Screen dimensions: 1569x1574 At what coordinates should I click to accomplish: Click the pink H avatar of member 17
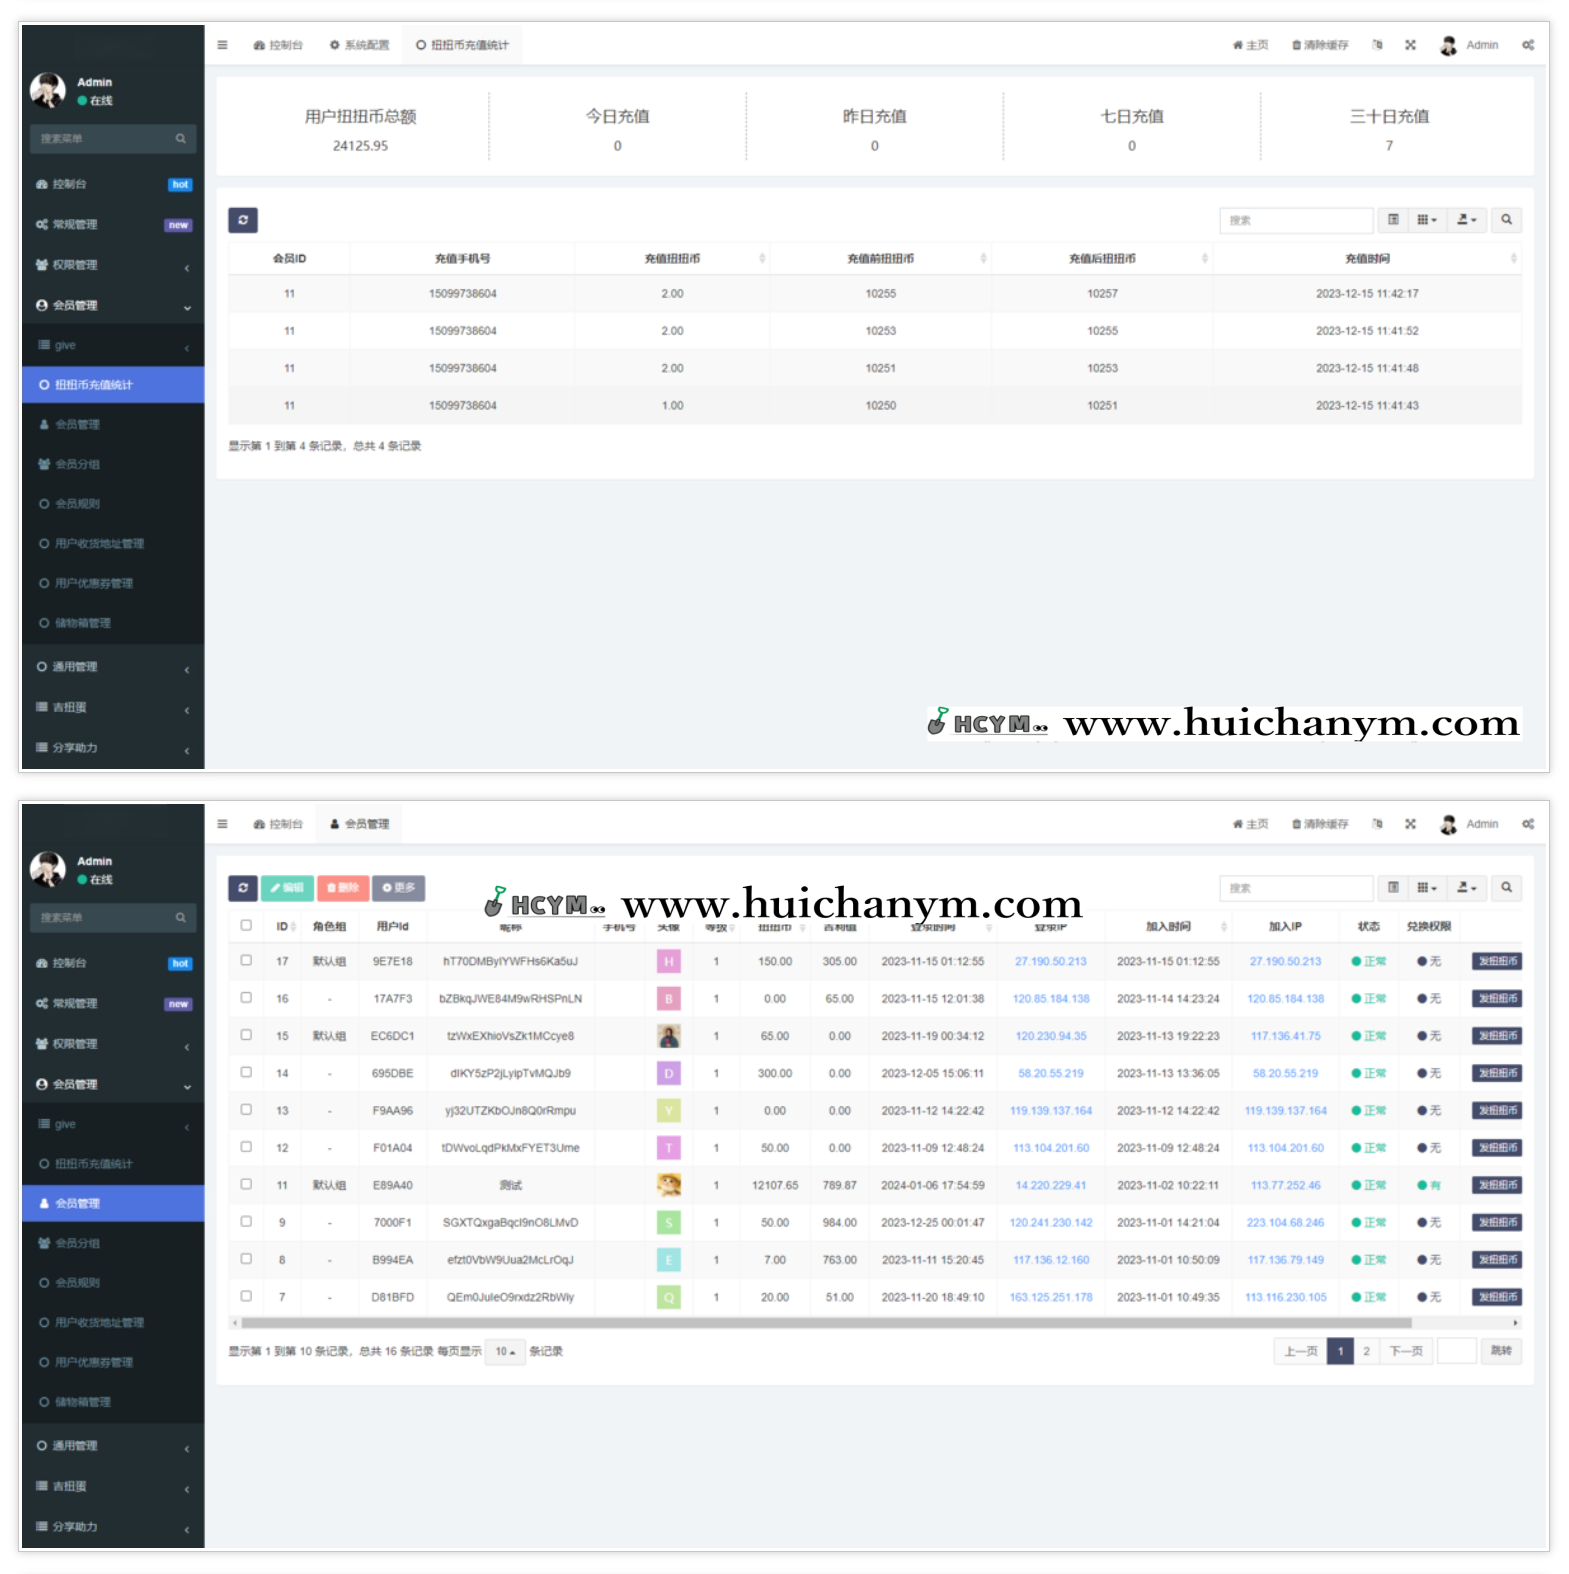point(669,962)
